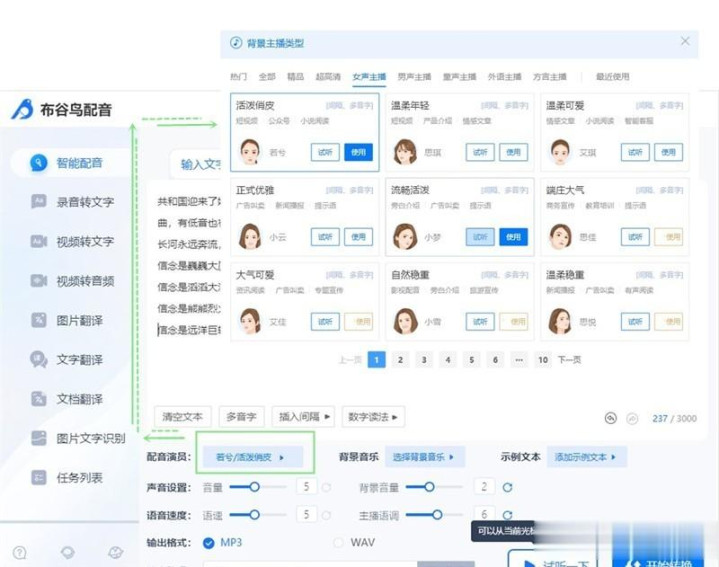Click the text line starting 共和国迎来了
The height and width of the screenshot is (567, 719).
(189, 202)
